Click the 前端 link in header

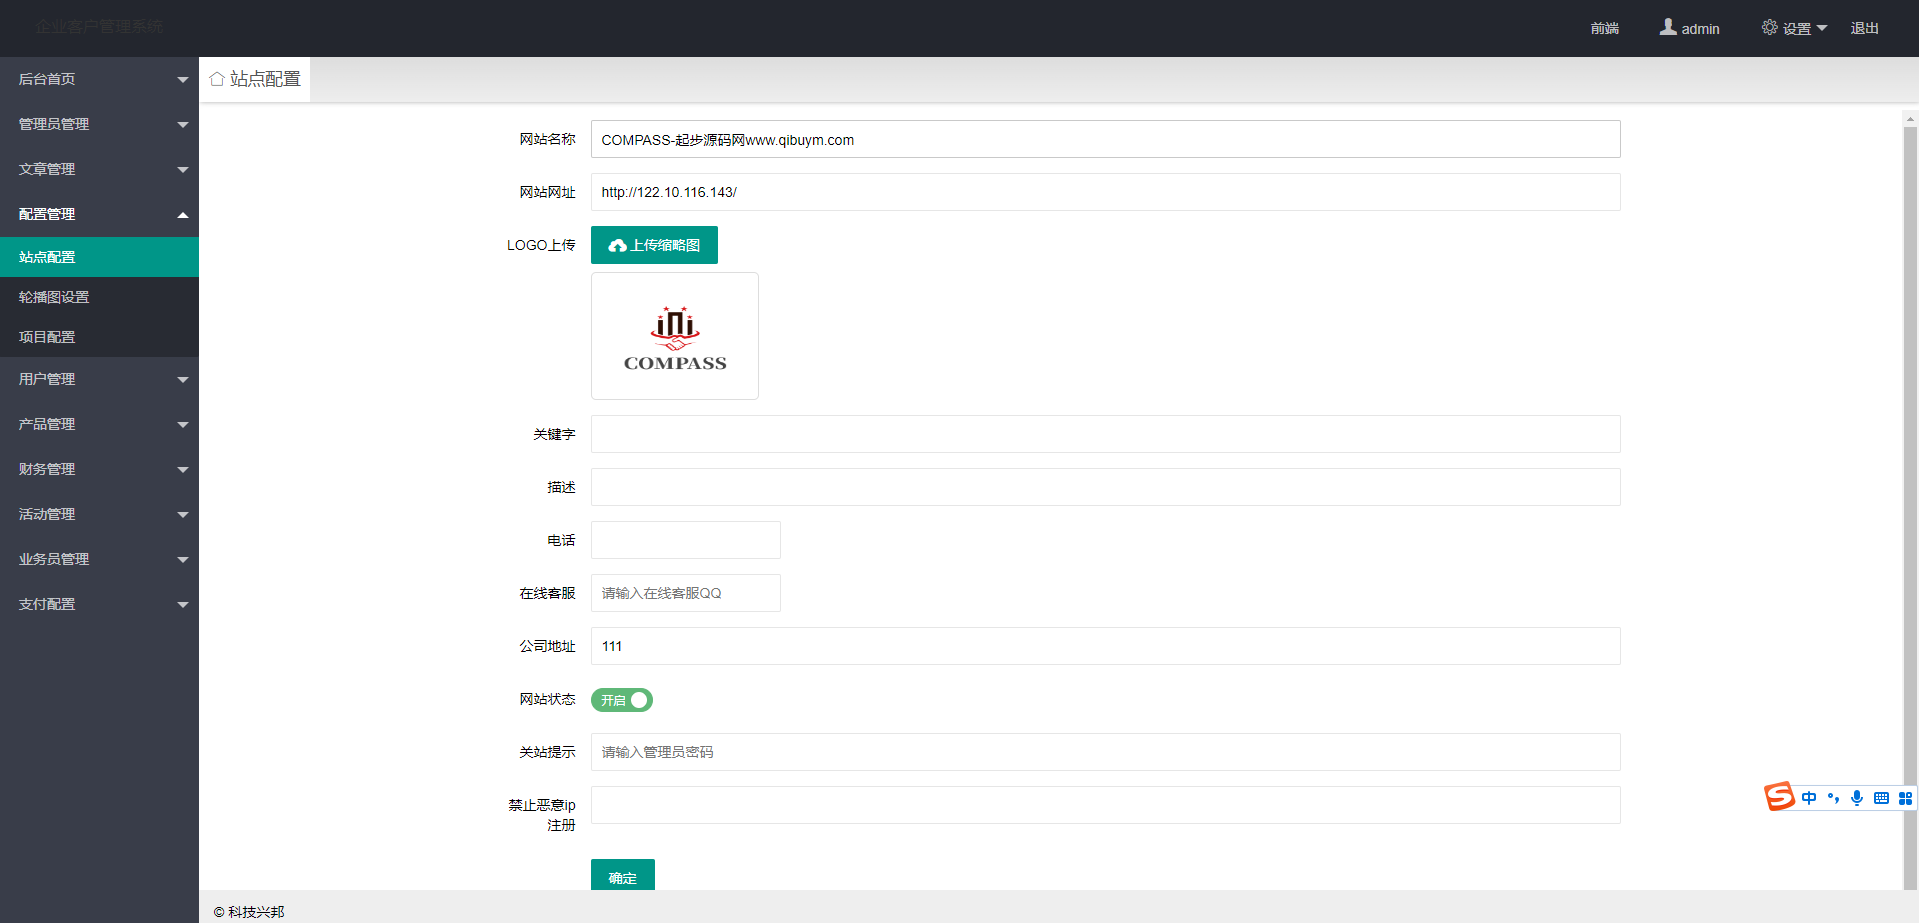pos(1605,28)
